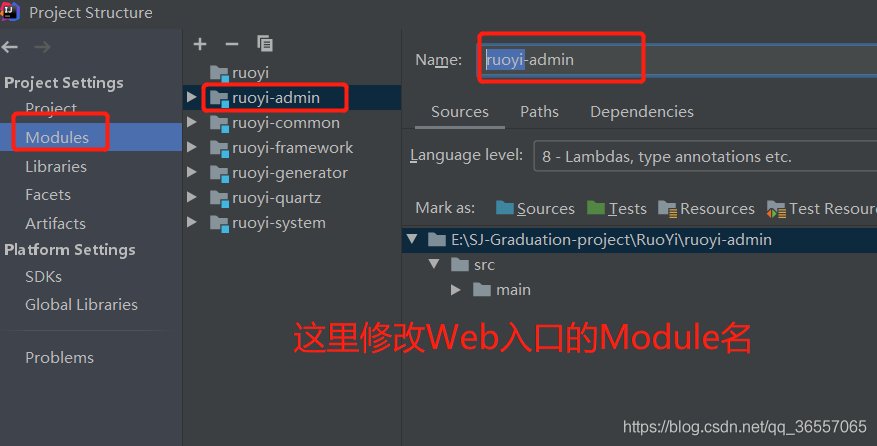Click the ruoyi module folder icon
The image size is (877, 446).
click(219, 73)
